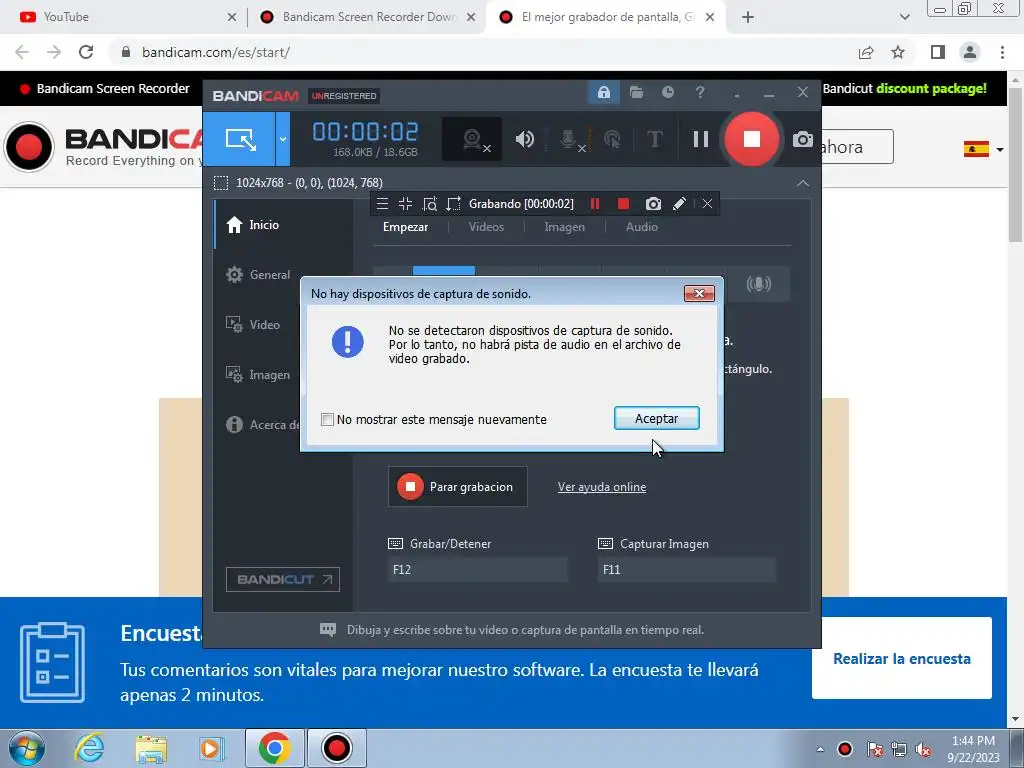
Task: Open the Acerca de section
Action: 263,424
